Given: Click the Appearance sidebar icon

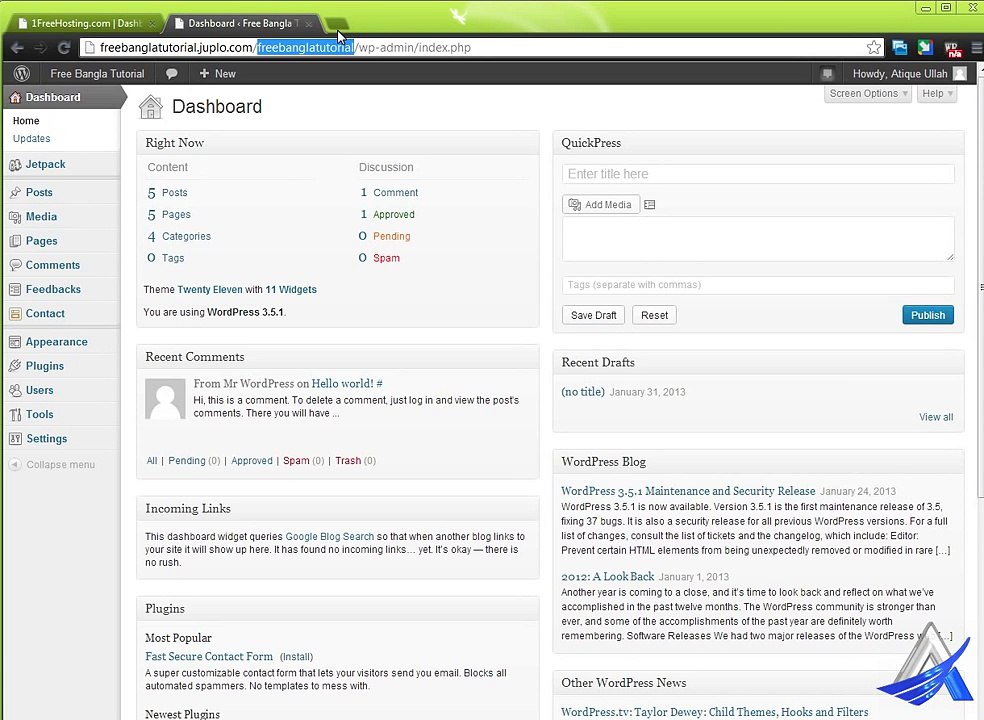Looking at the screenshot, I should pos(16,342).
